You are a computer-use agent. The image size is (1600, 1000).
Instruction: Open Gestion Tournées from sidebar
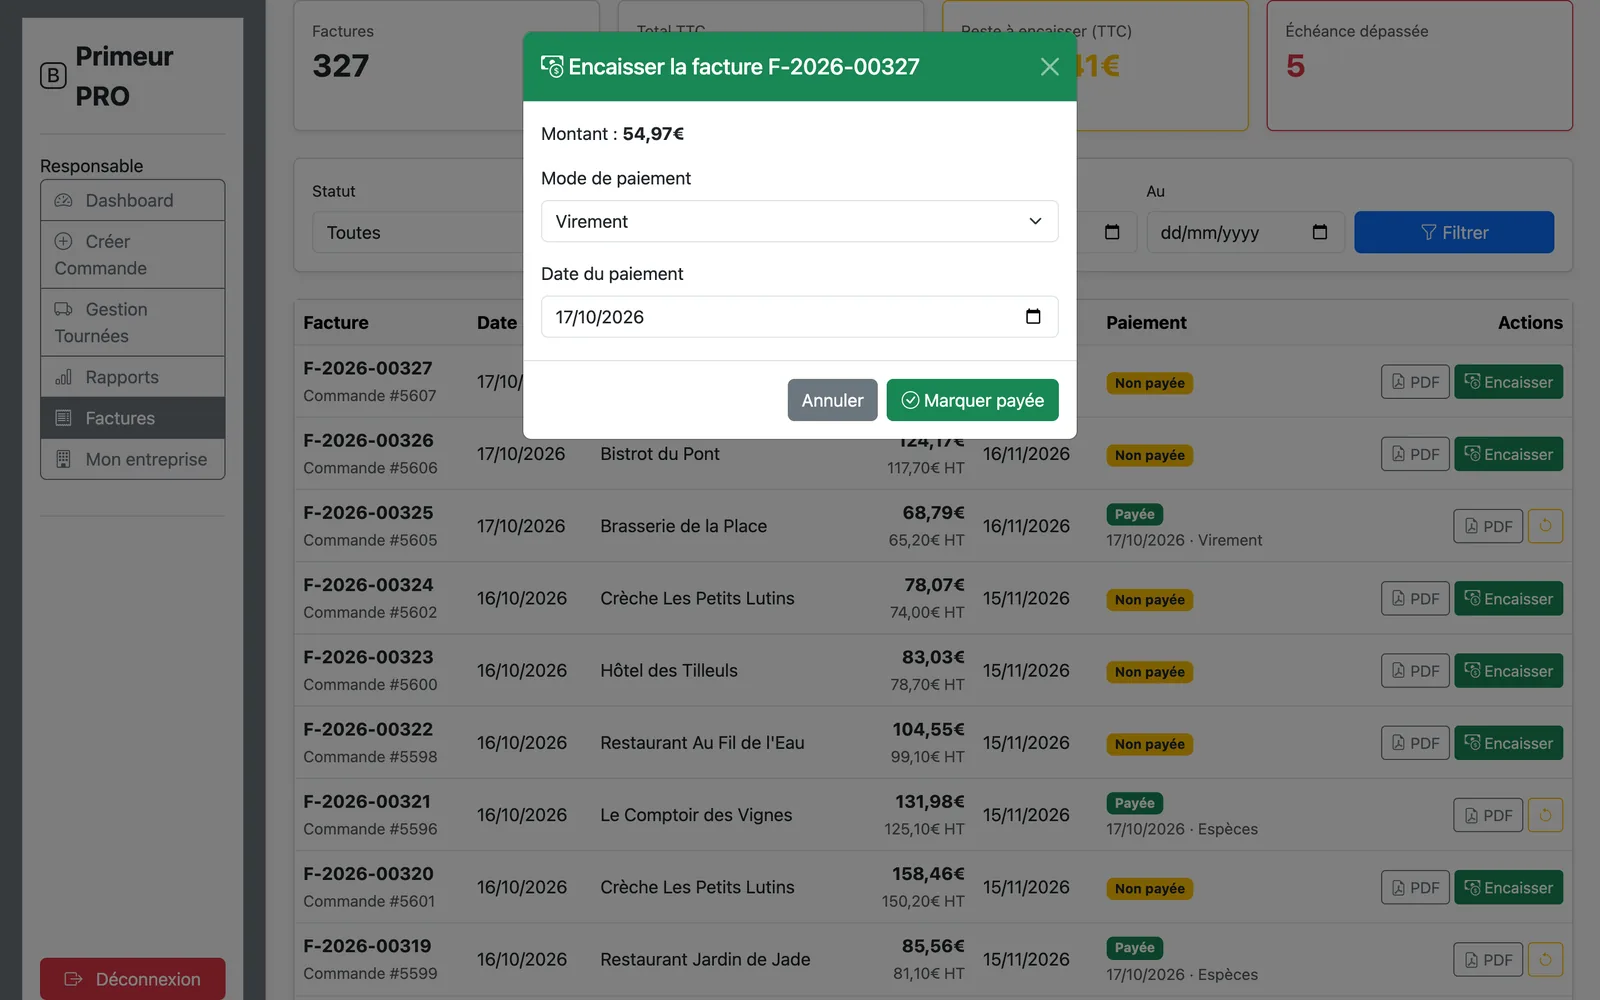click(132, 323)
